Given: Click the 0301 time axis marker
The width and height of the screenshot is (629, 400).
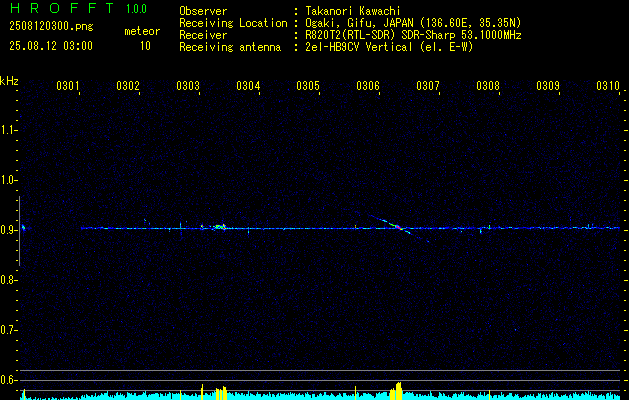Looking at the screenshot, I should click(x=67, y=85).
